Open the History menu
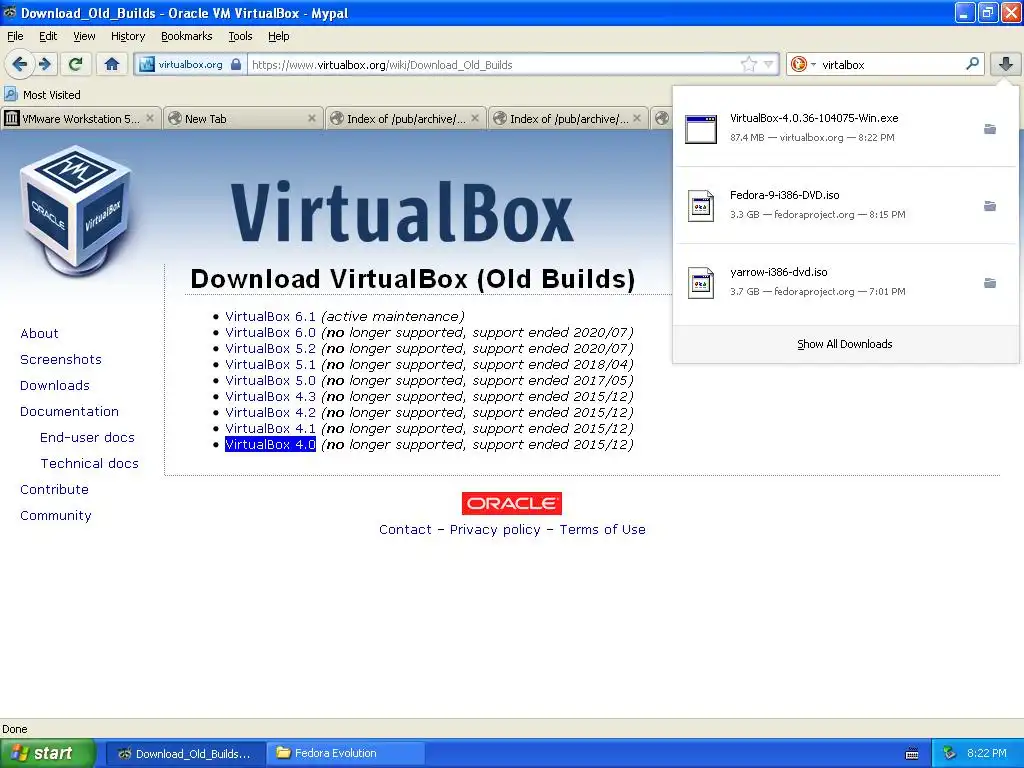1024x768 pixels. (127, 36)
